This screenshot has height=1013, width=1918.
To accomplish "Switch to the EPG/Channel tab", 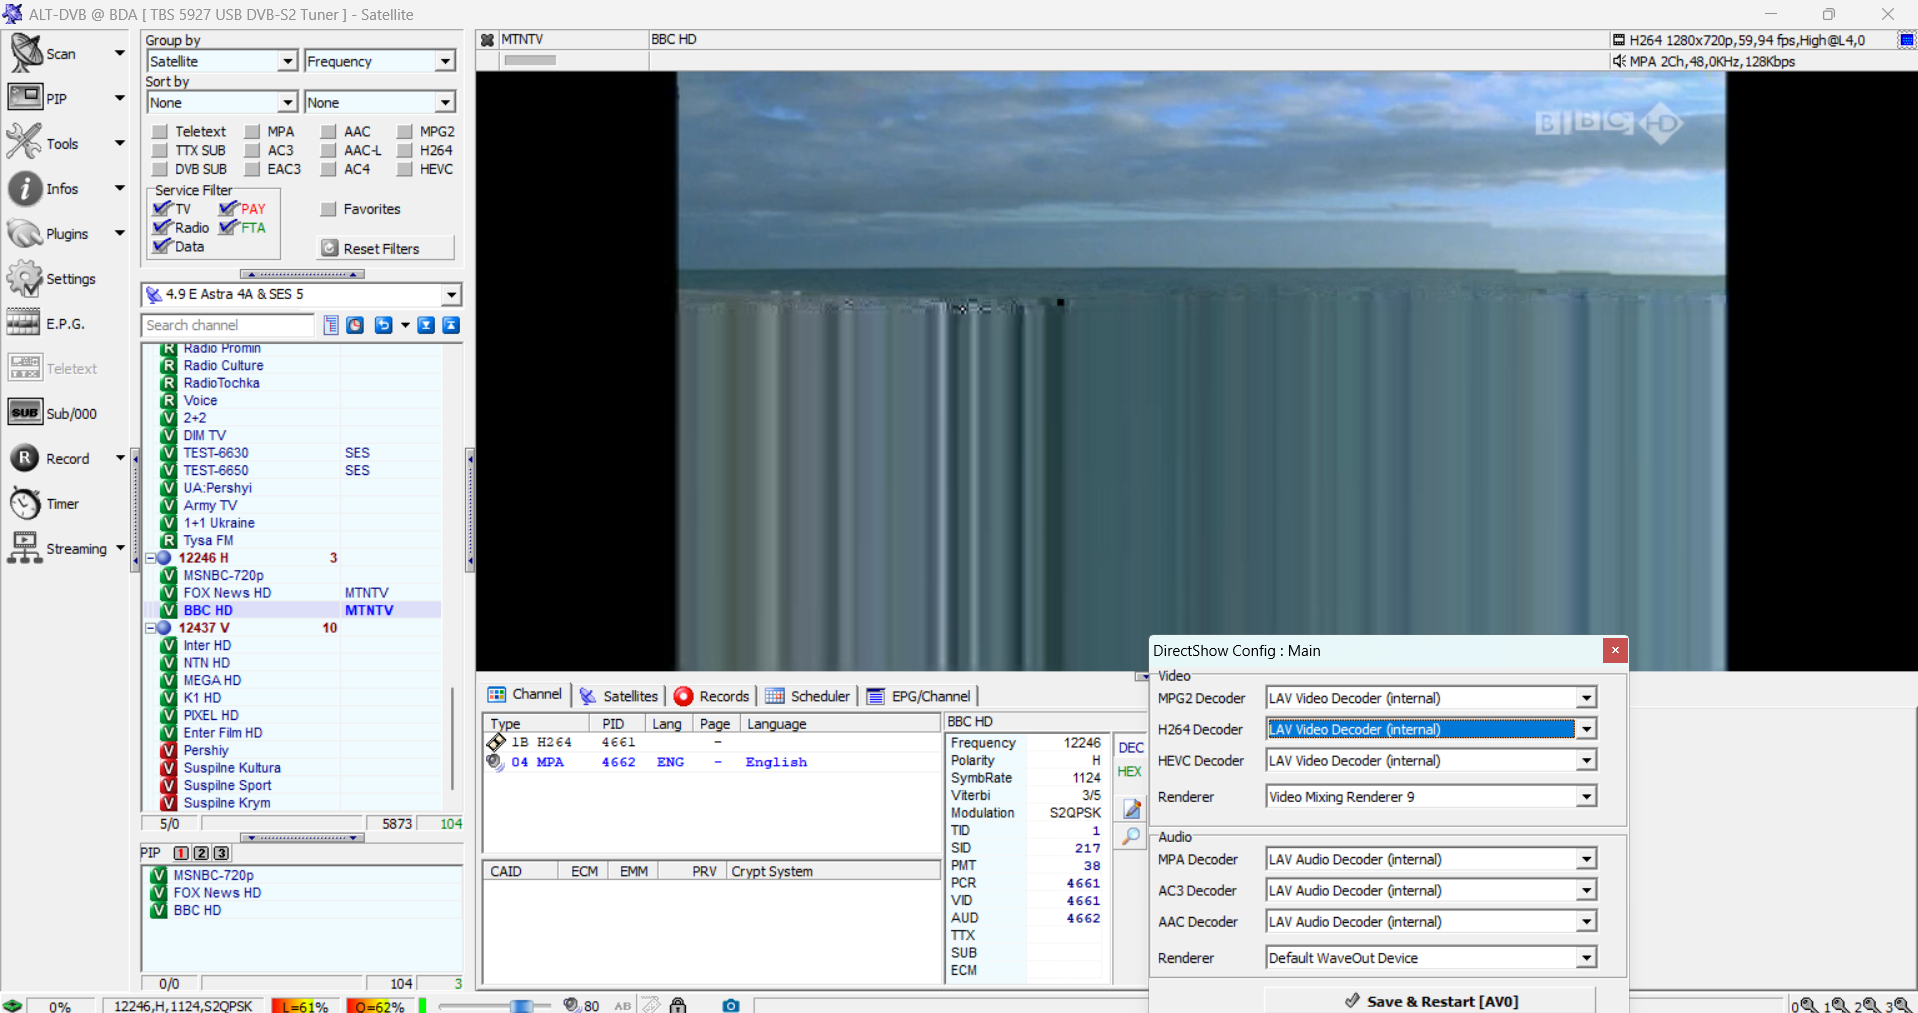I will click(x=919, y=696).
